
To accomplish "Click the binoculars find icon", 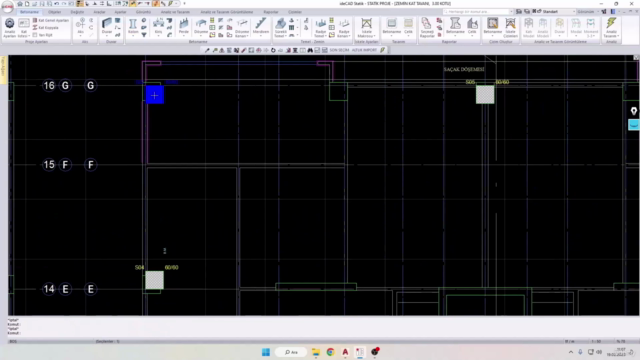I will pos(310,50).
